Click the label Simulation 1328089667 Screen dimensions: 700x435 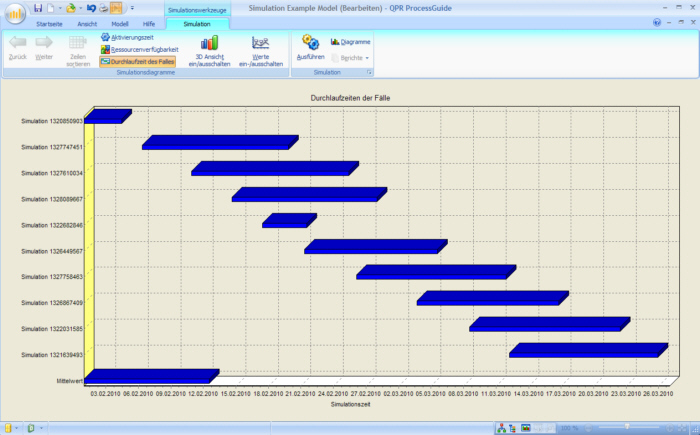click(x=52, y=199)
